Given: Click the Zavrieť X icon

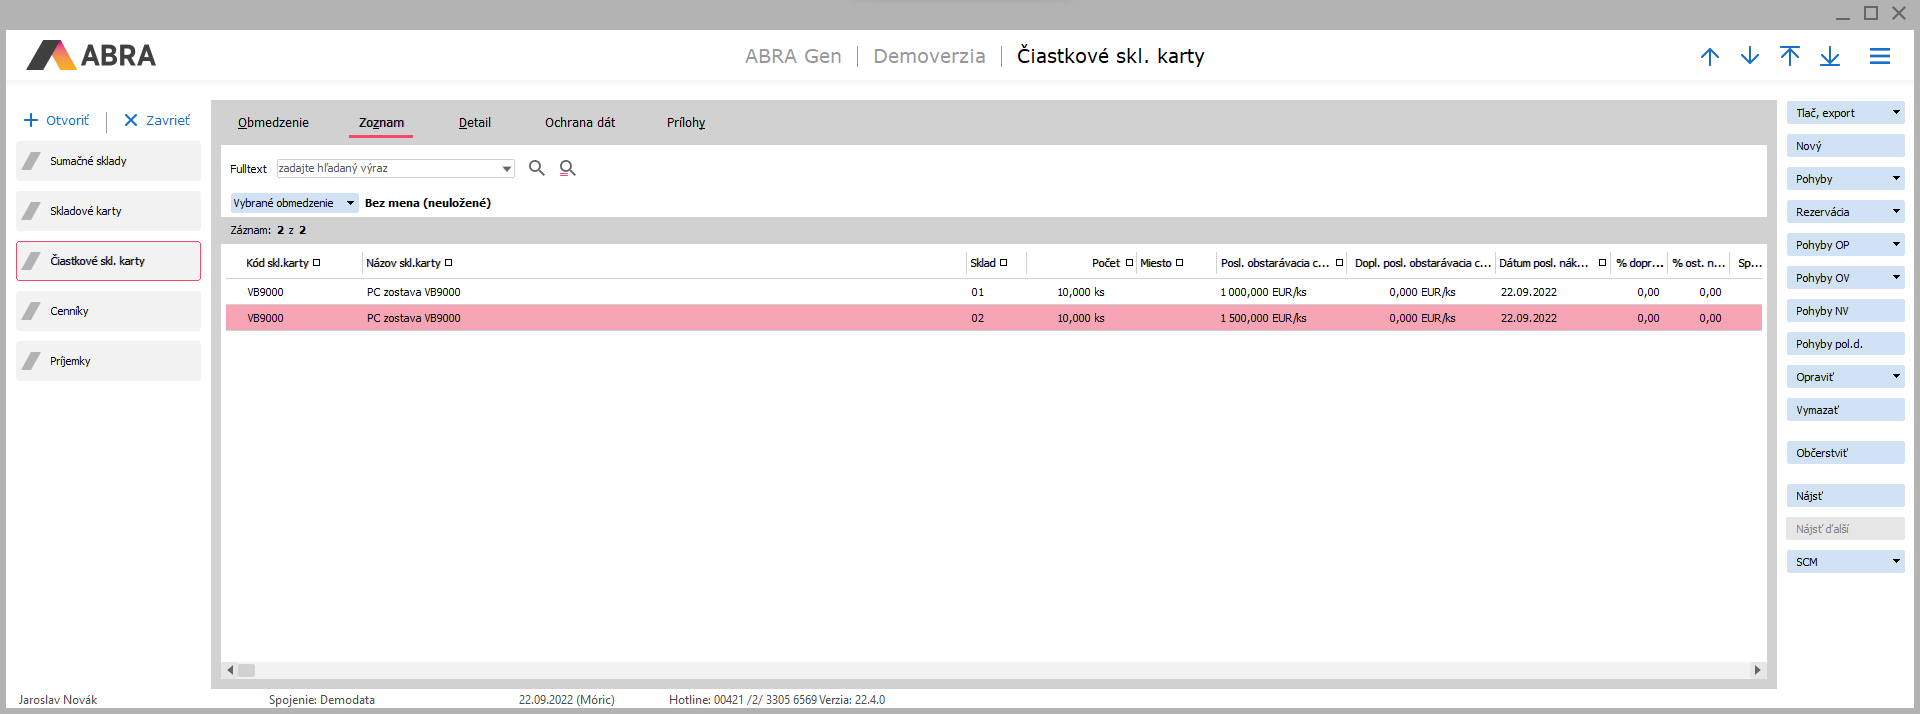Looking at the screenshot, I should point(130,120).
